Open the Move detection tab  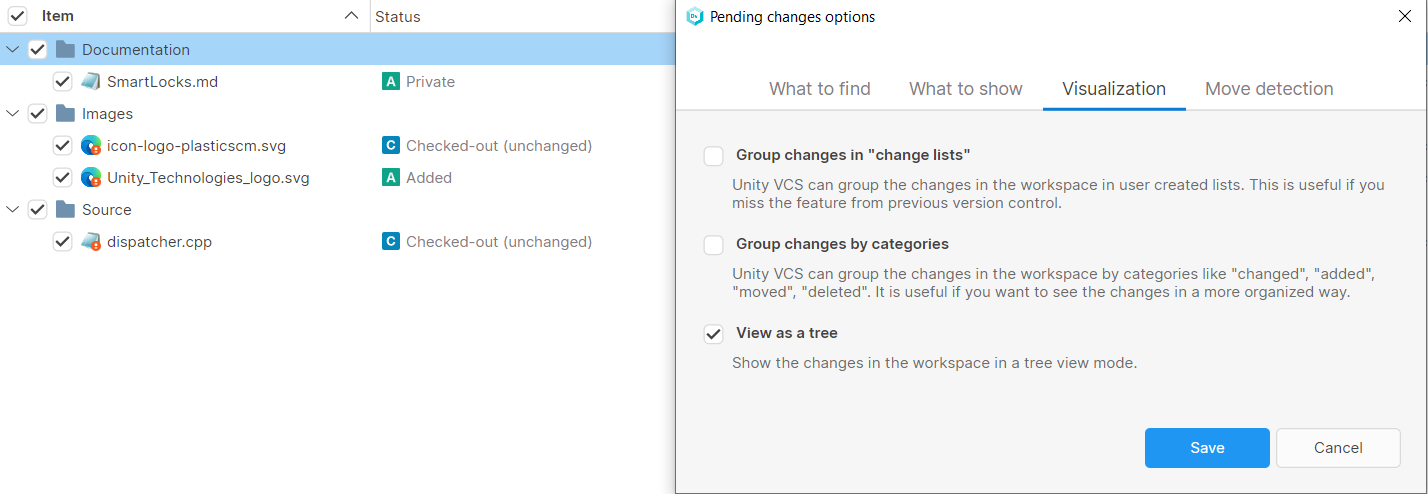1268,89
